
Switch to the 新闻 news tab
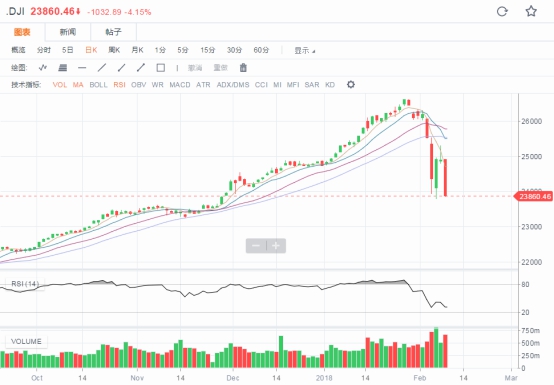click(x=68, y=32)
